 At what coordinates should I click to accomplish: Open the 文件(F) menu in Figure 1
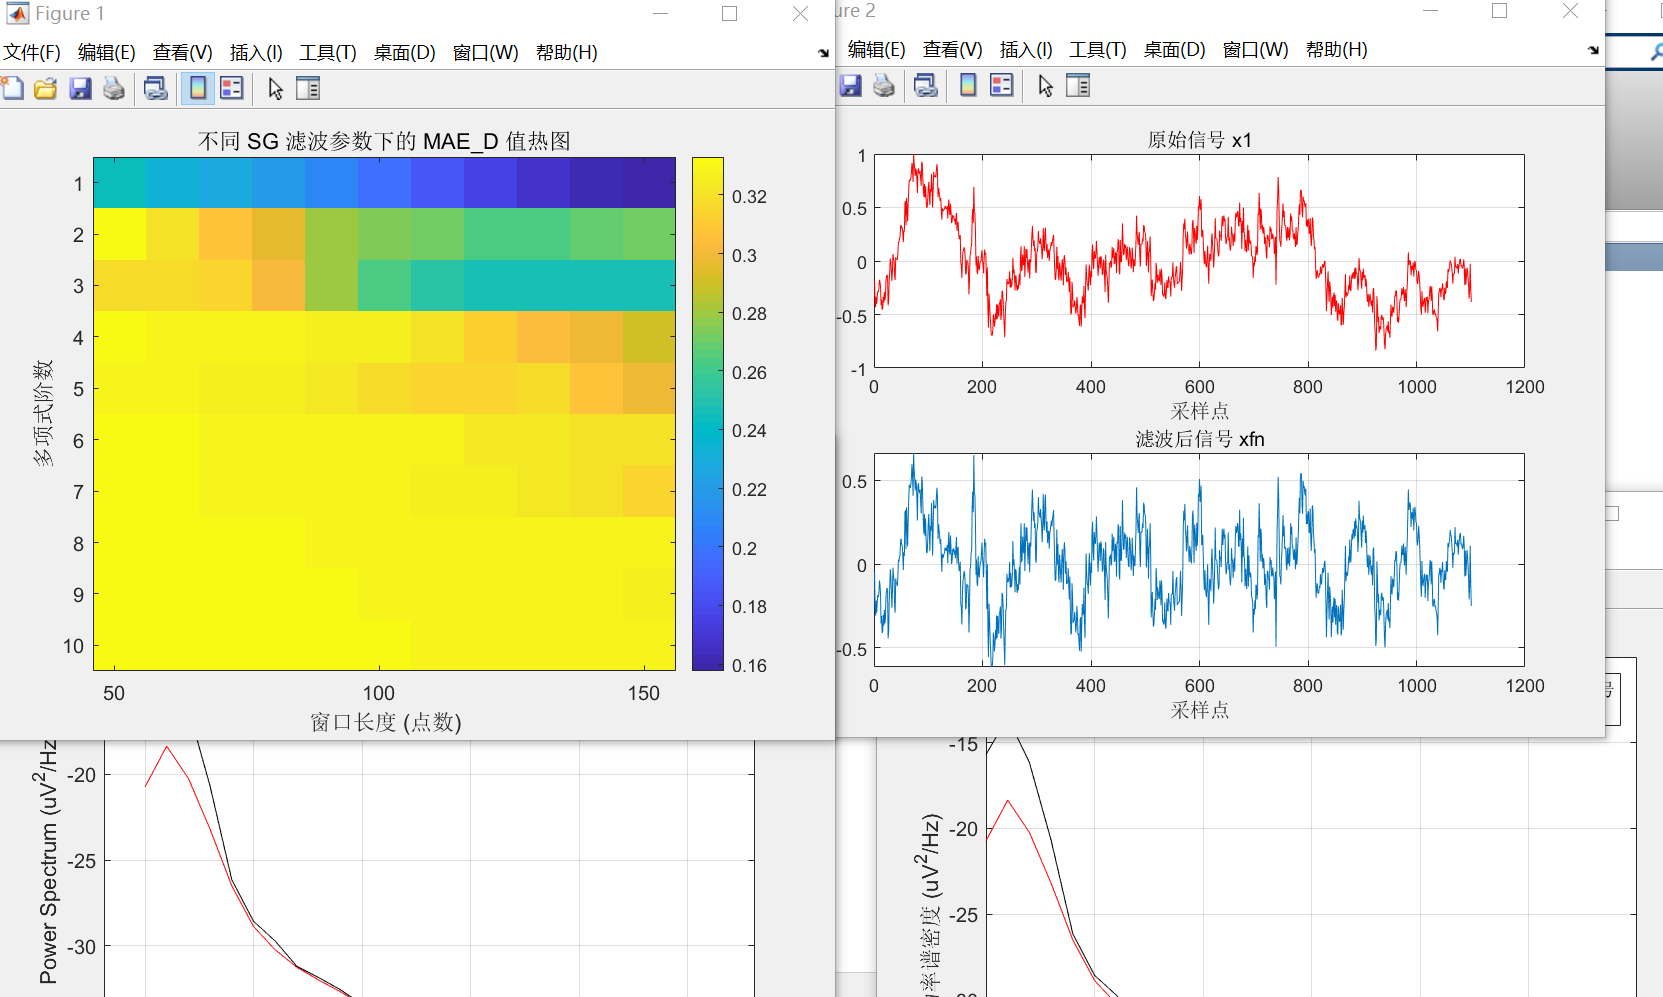click(32, 53)
